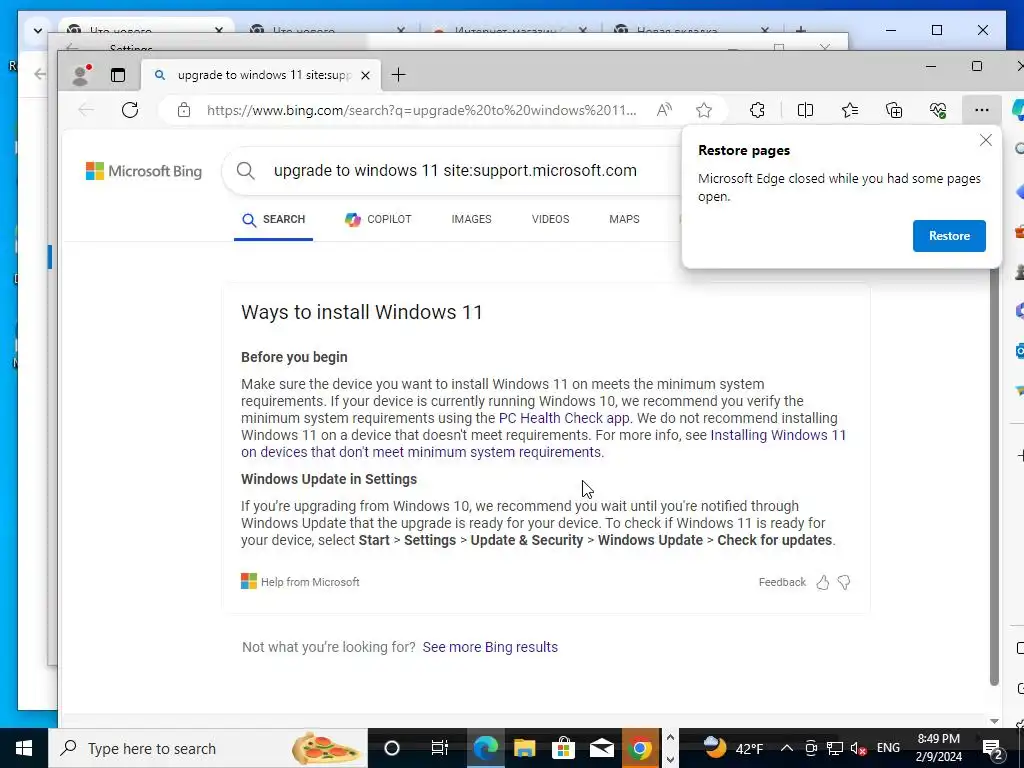The height and width of the screenshot is (768, 1024).
Task: Open ENG language input indicator
Action: (888, 748)
